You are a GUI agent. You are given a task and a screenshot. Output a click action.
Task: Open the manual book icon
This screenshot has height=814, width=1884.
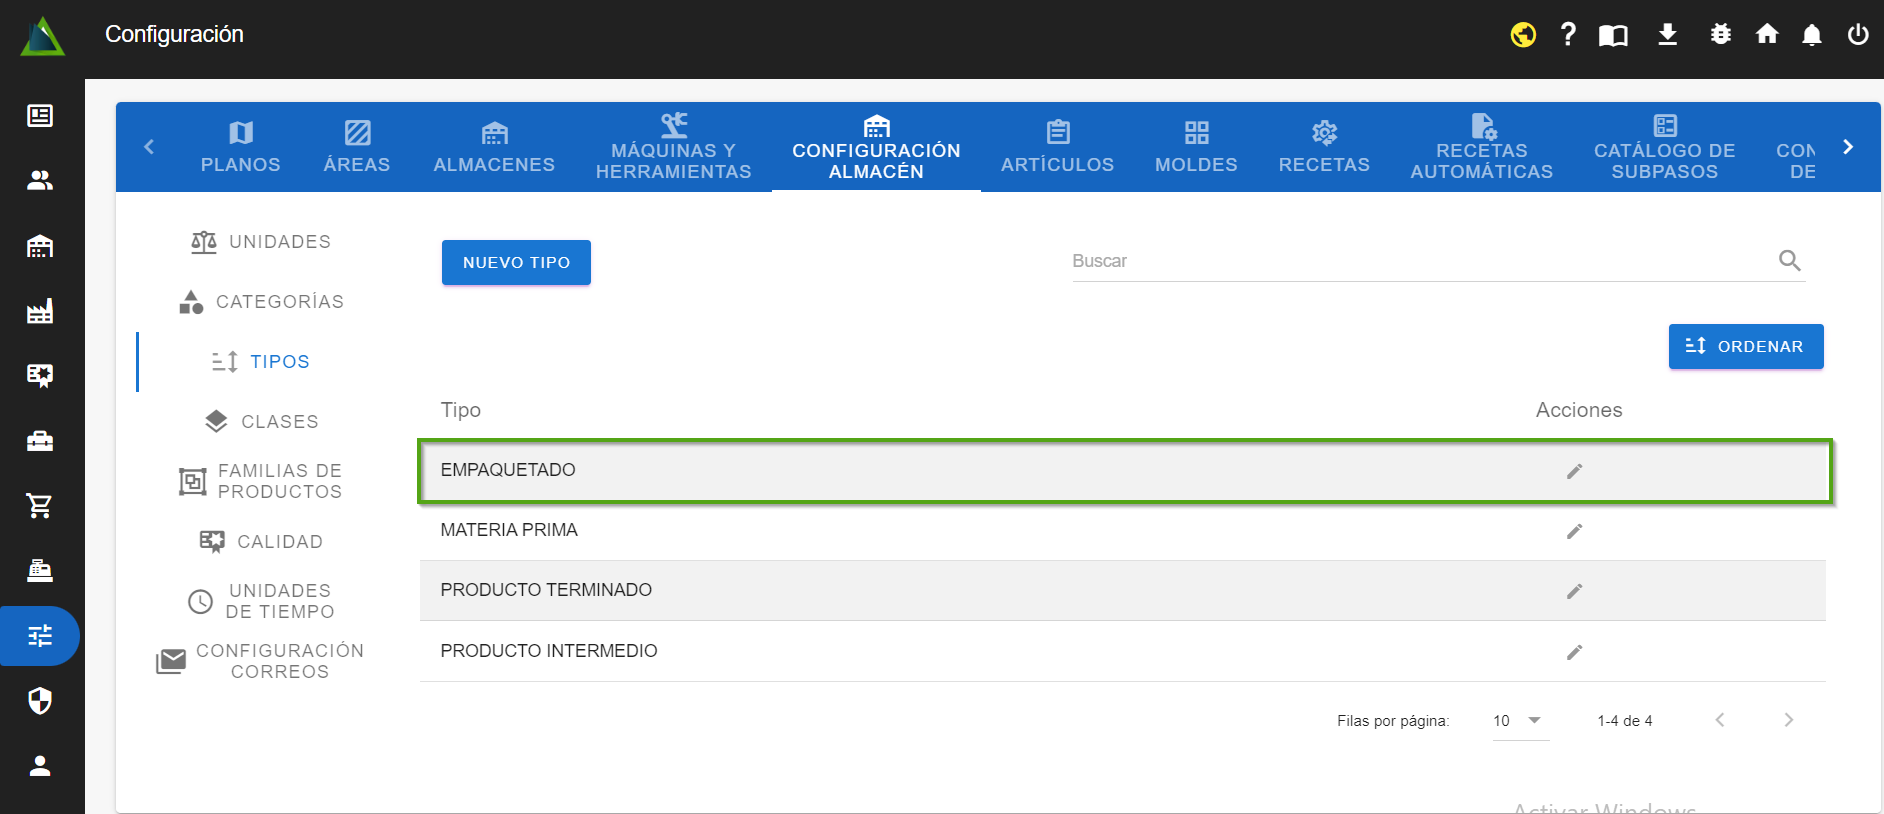[1613, 36]
